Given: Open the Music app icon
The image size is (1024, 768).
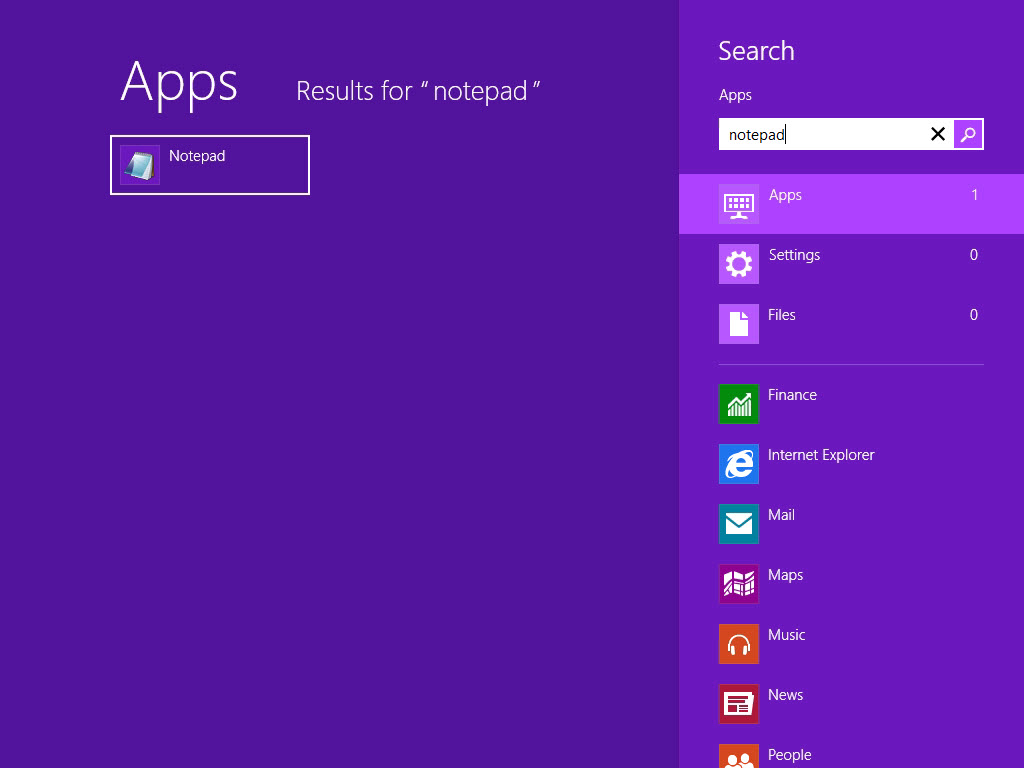Looking at the screenshot, I should point(738,644).
